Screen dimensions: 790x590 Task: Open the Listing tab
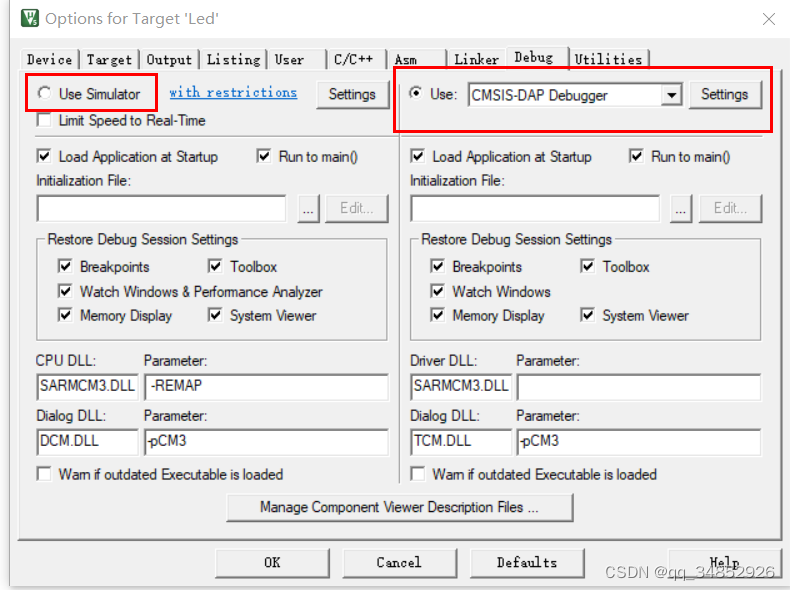click(233, 59)
